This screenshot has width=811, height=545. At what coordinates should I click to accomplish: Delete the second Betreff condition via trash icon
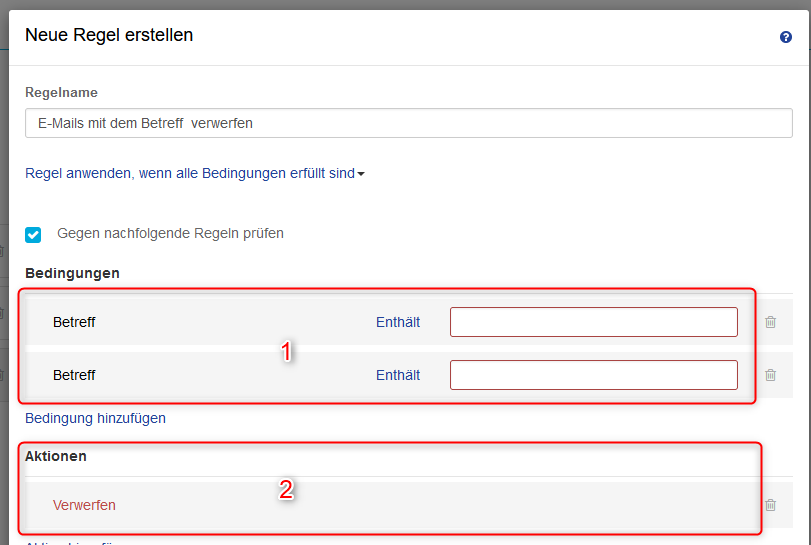coord(770,375)
